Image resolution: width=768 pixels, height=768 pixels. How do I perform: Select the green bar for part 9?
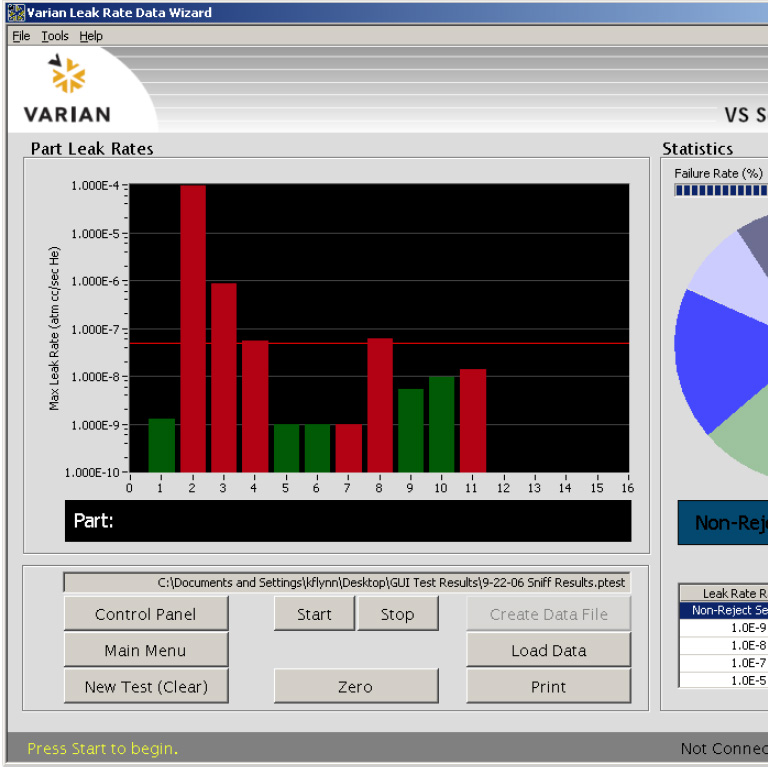[x=411, y=431]
